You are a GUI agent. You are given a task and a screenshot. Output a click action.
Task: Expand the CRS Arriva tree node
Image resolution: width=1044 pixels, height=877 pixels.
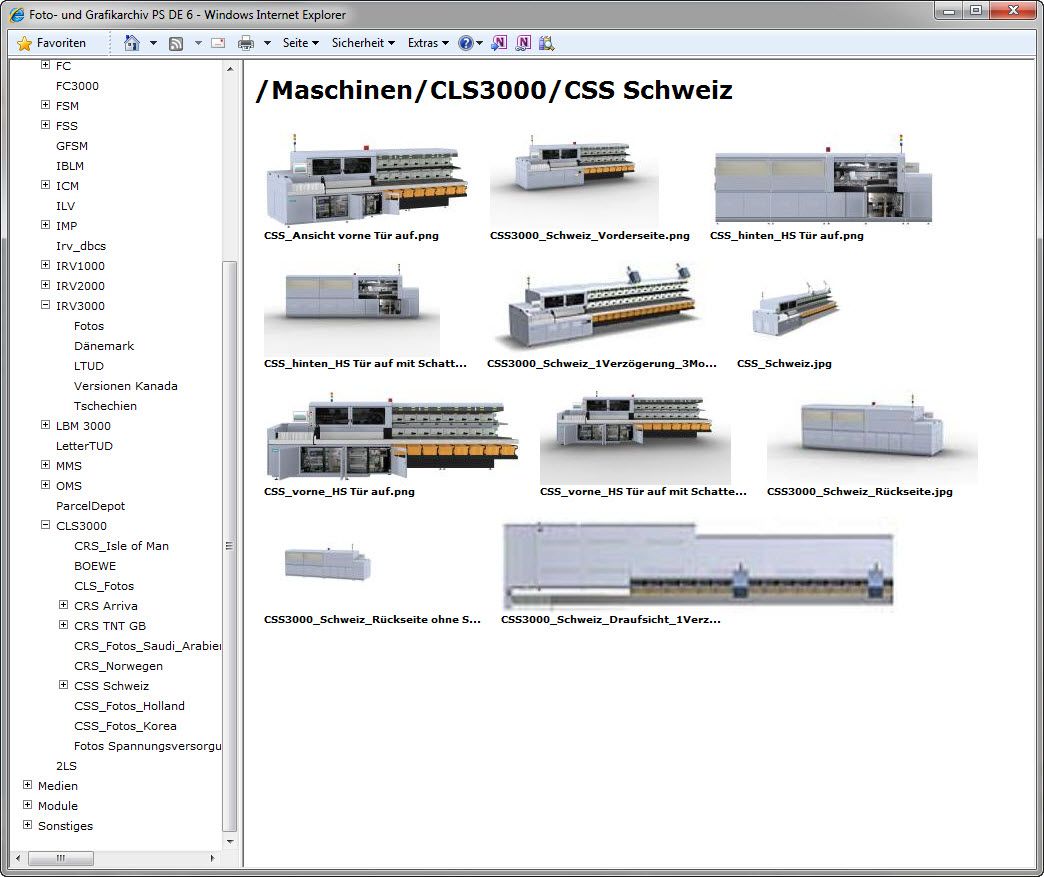[63, 606]
